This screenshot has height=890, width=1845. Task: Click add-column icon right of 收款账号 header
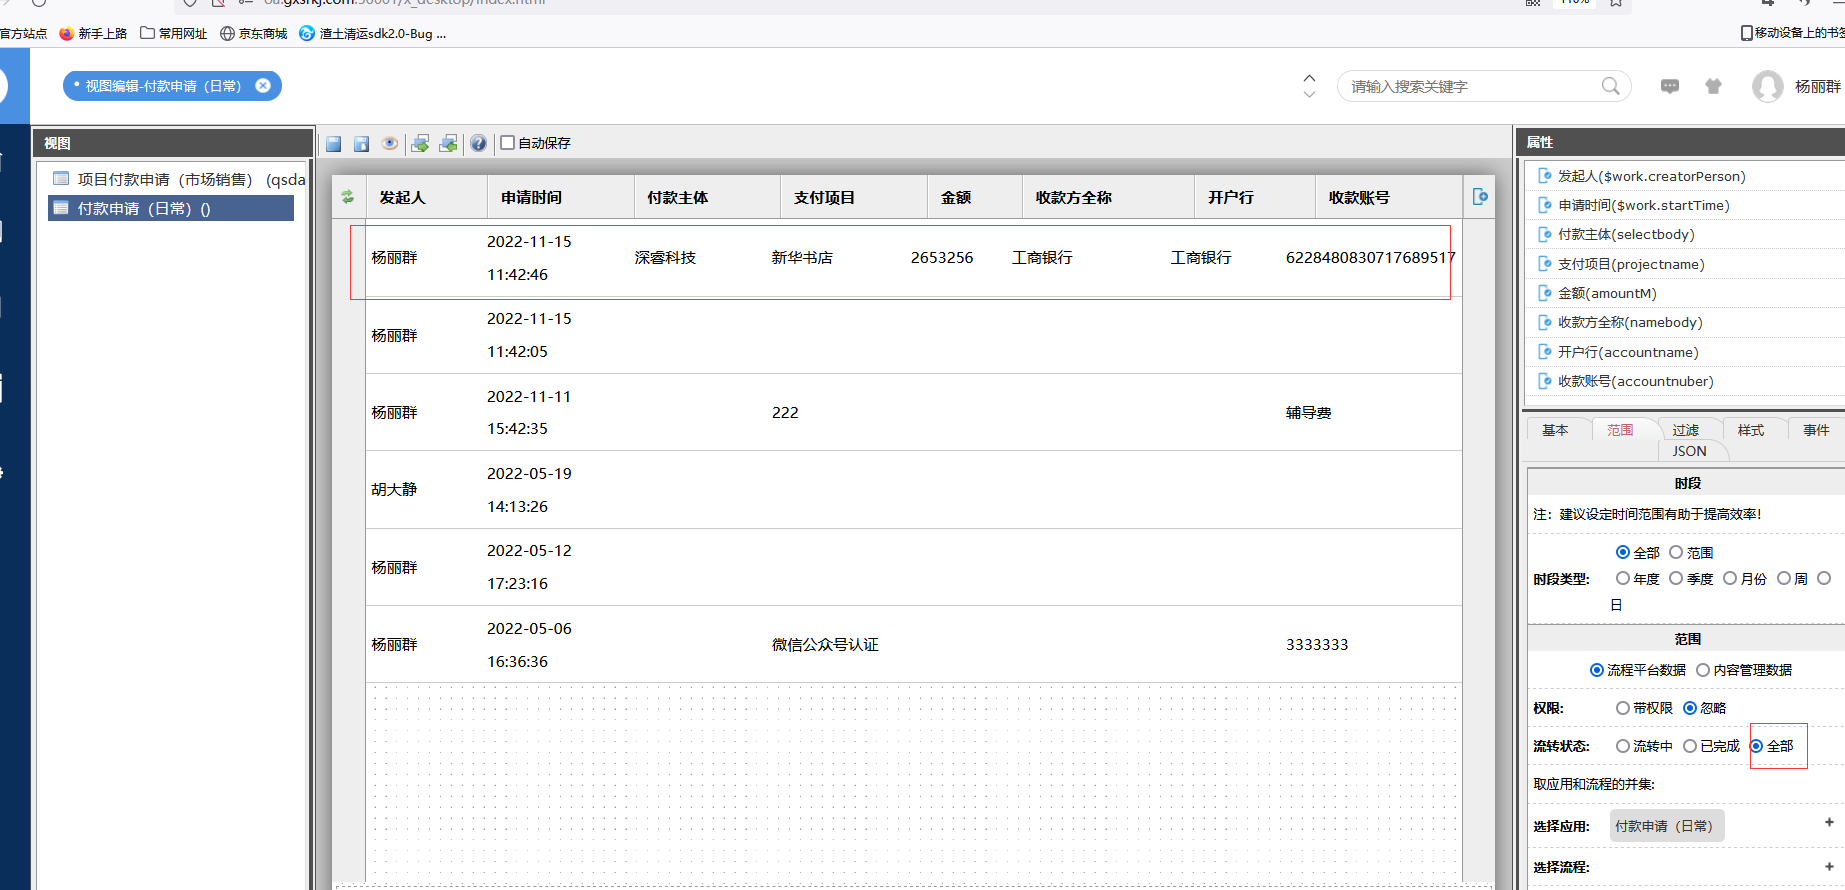pos(1480,197)
